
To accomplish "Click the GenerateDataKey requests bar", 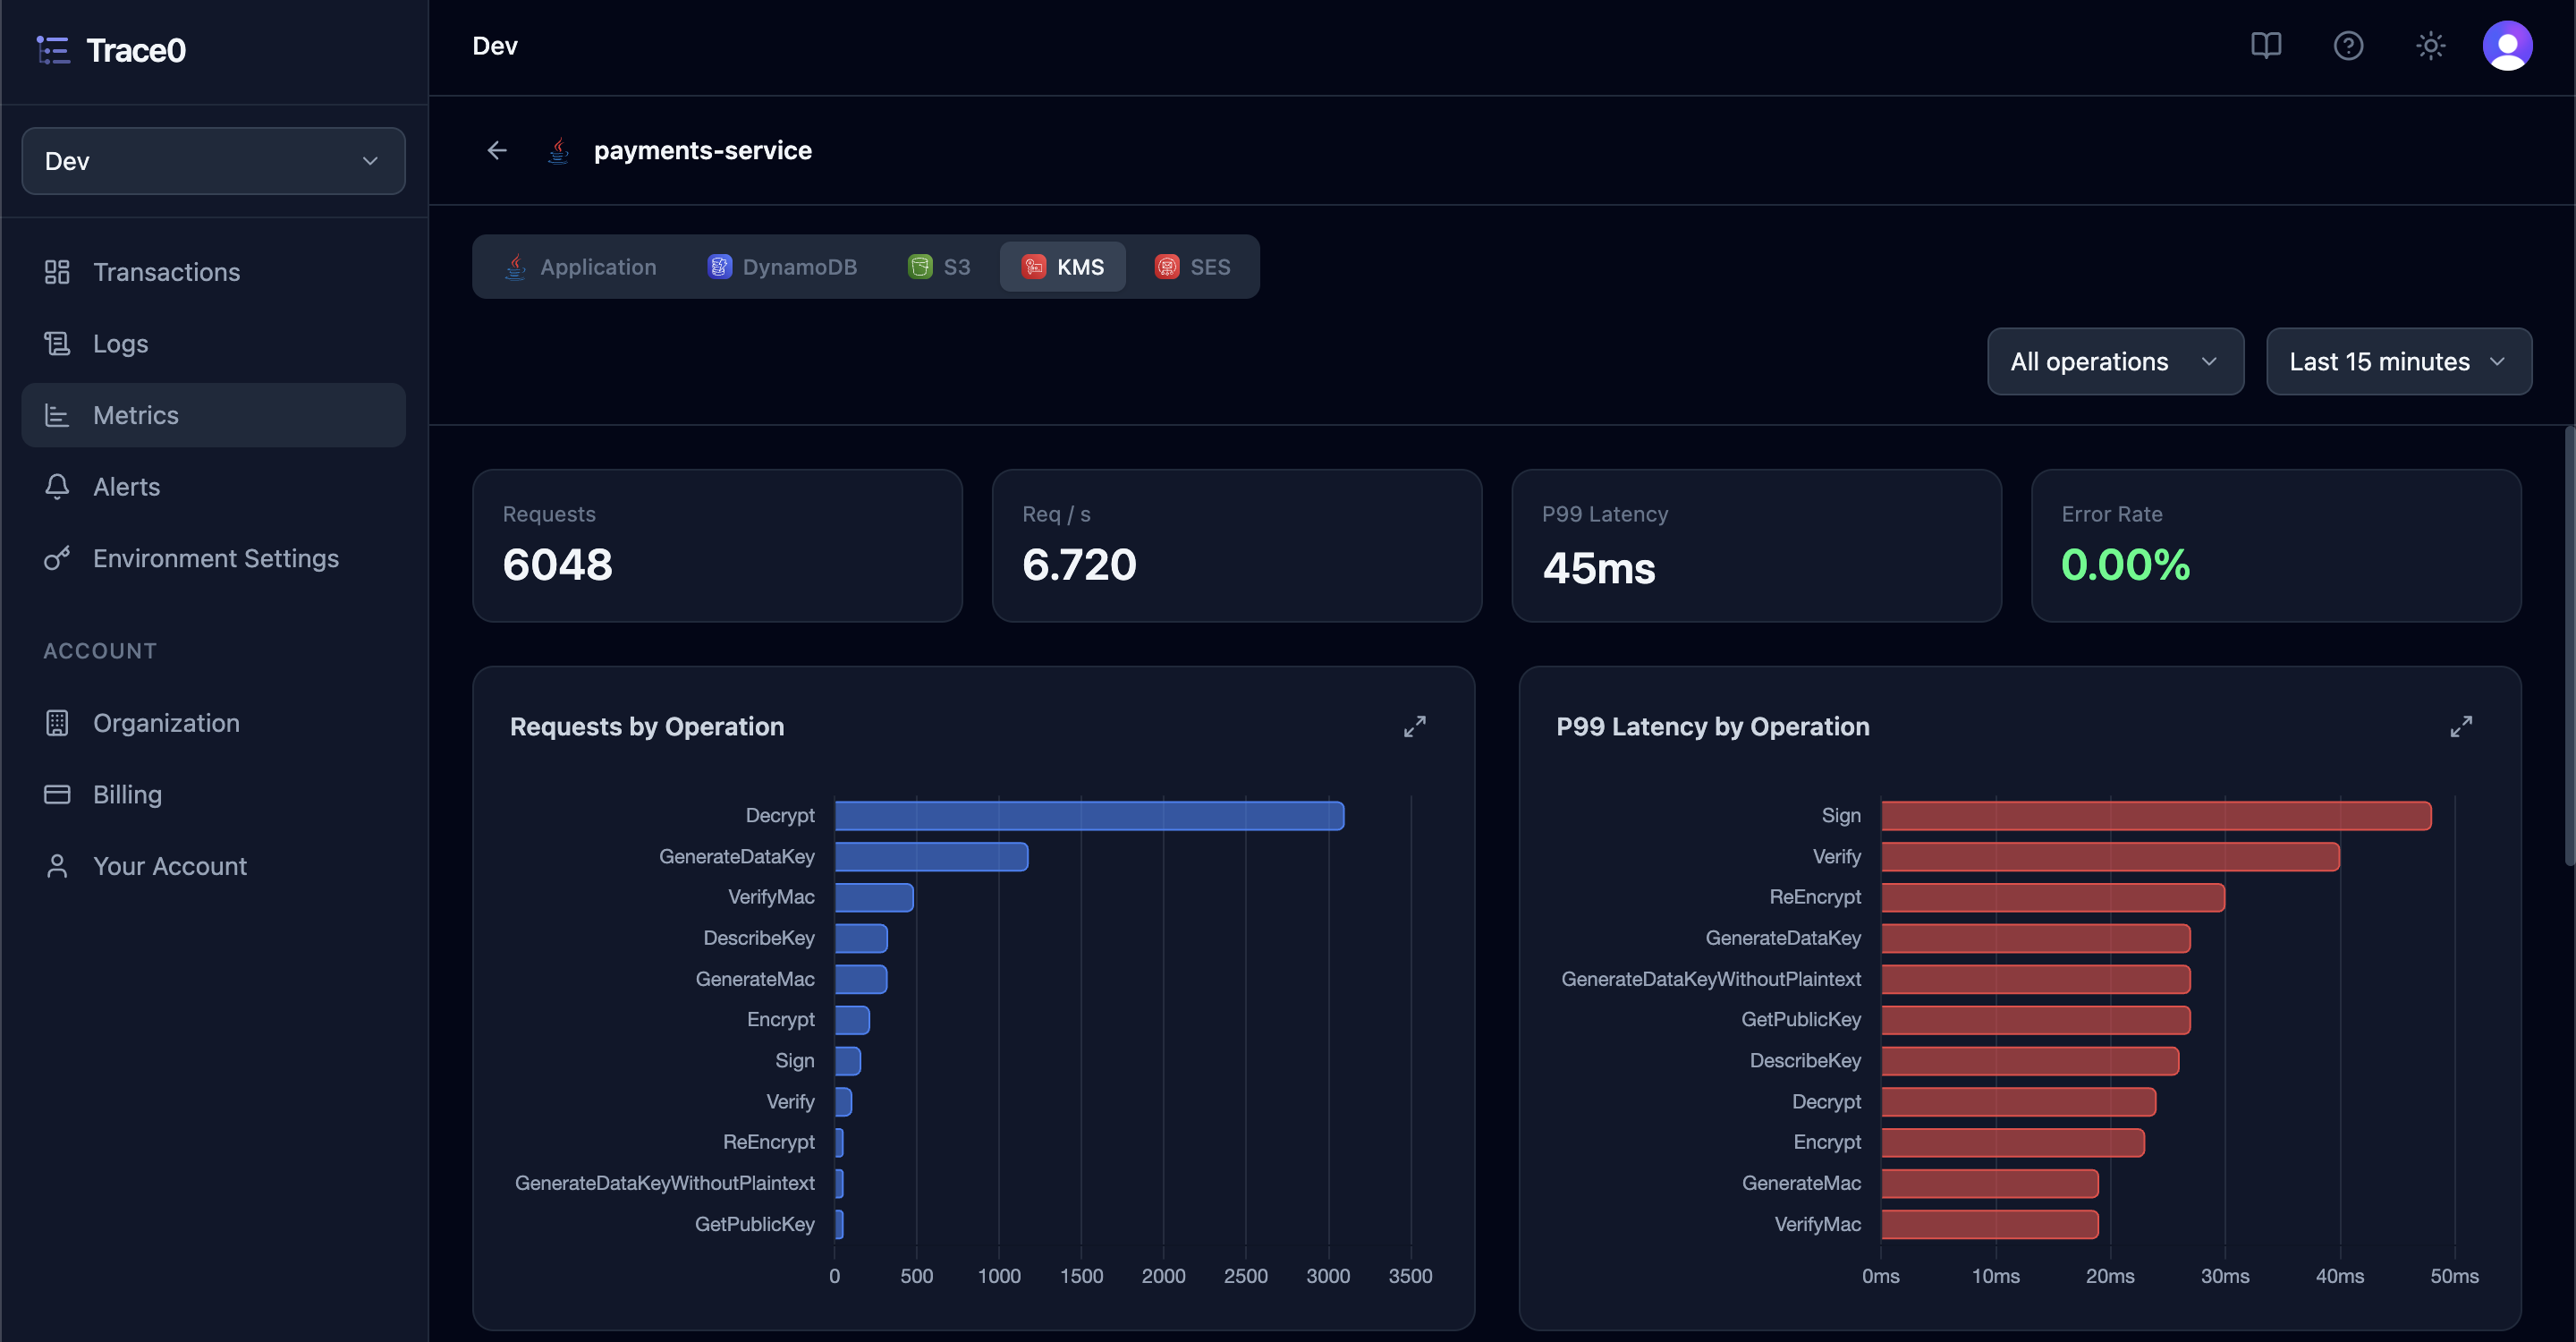I will [x=931, y=857].
